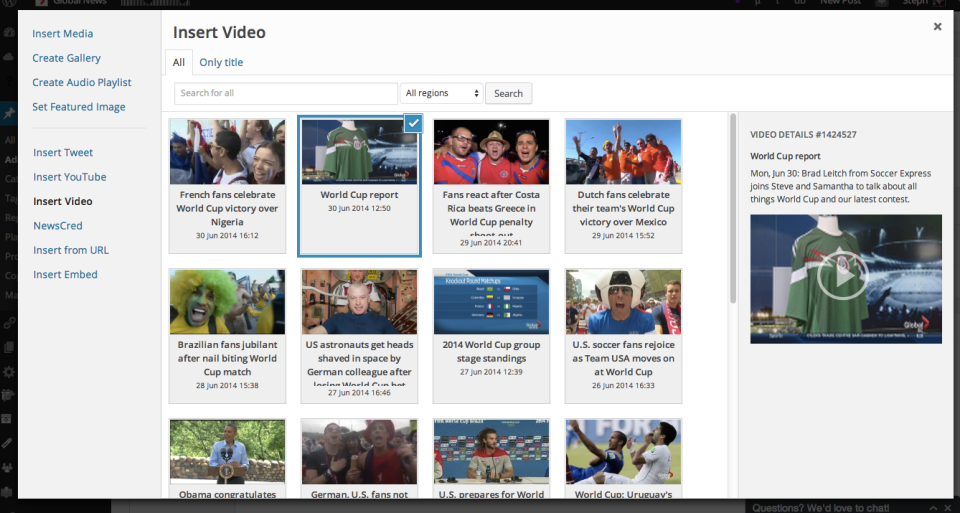This screenshot has height=513, width=960.
Task: Choose Set Featured Image option
Action: [78, 107]
